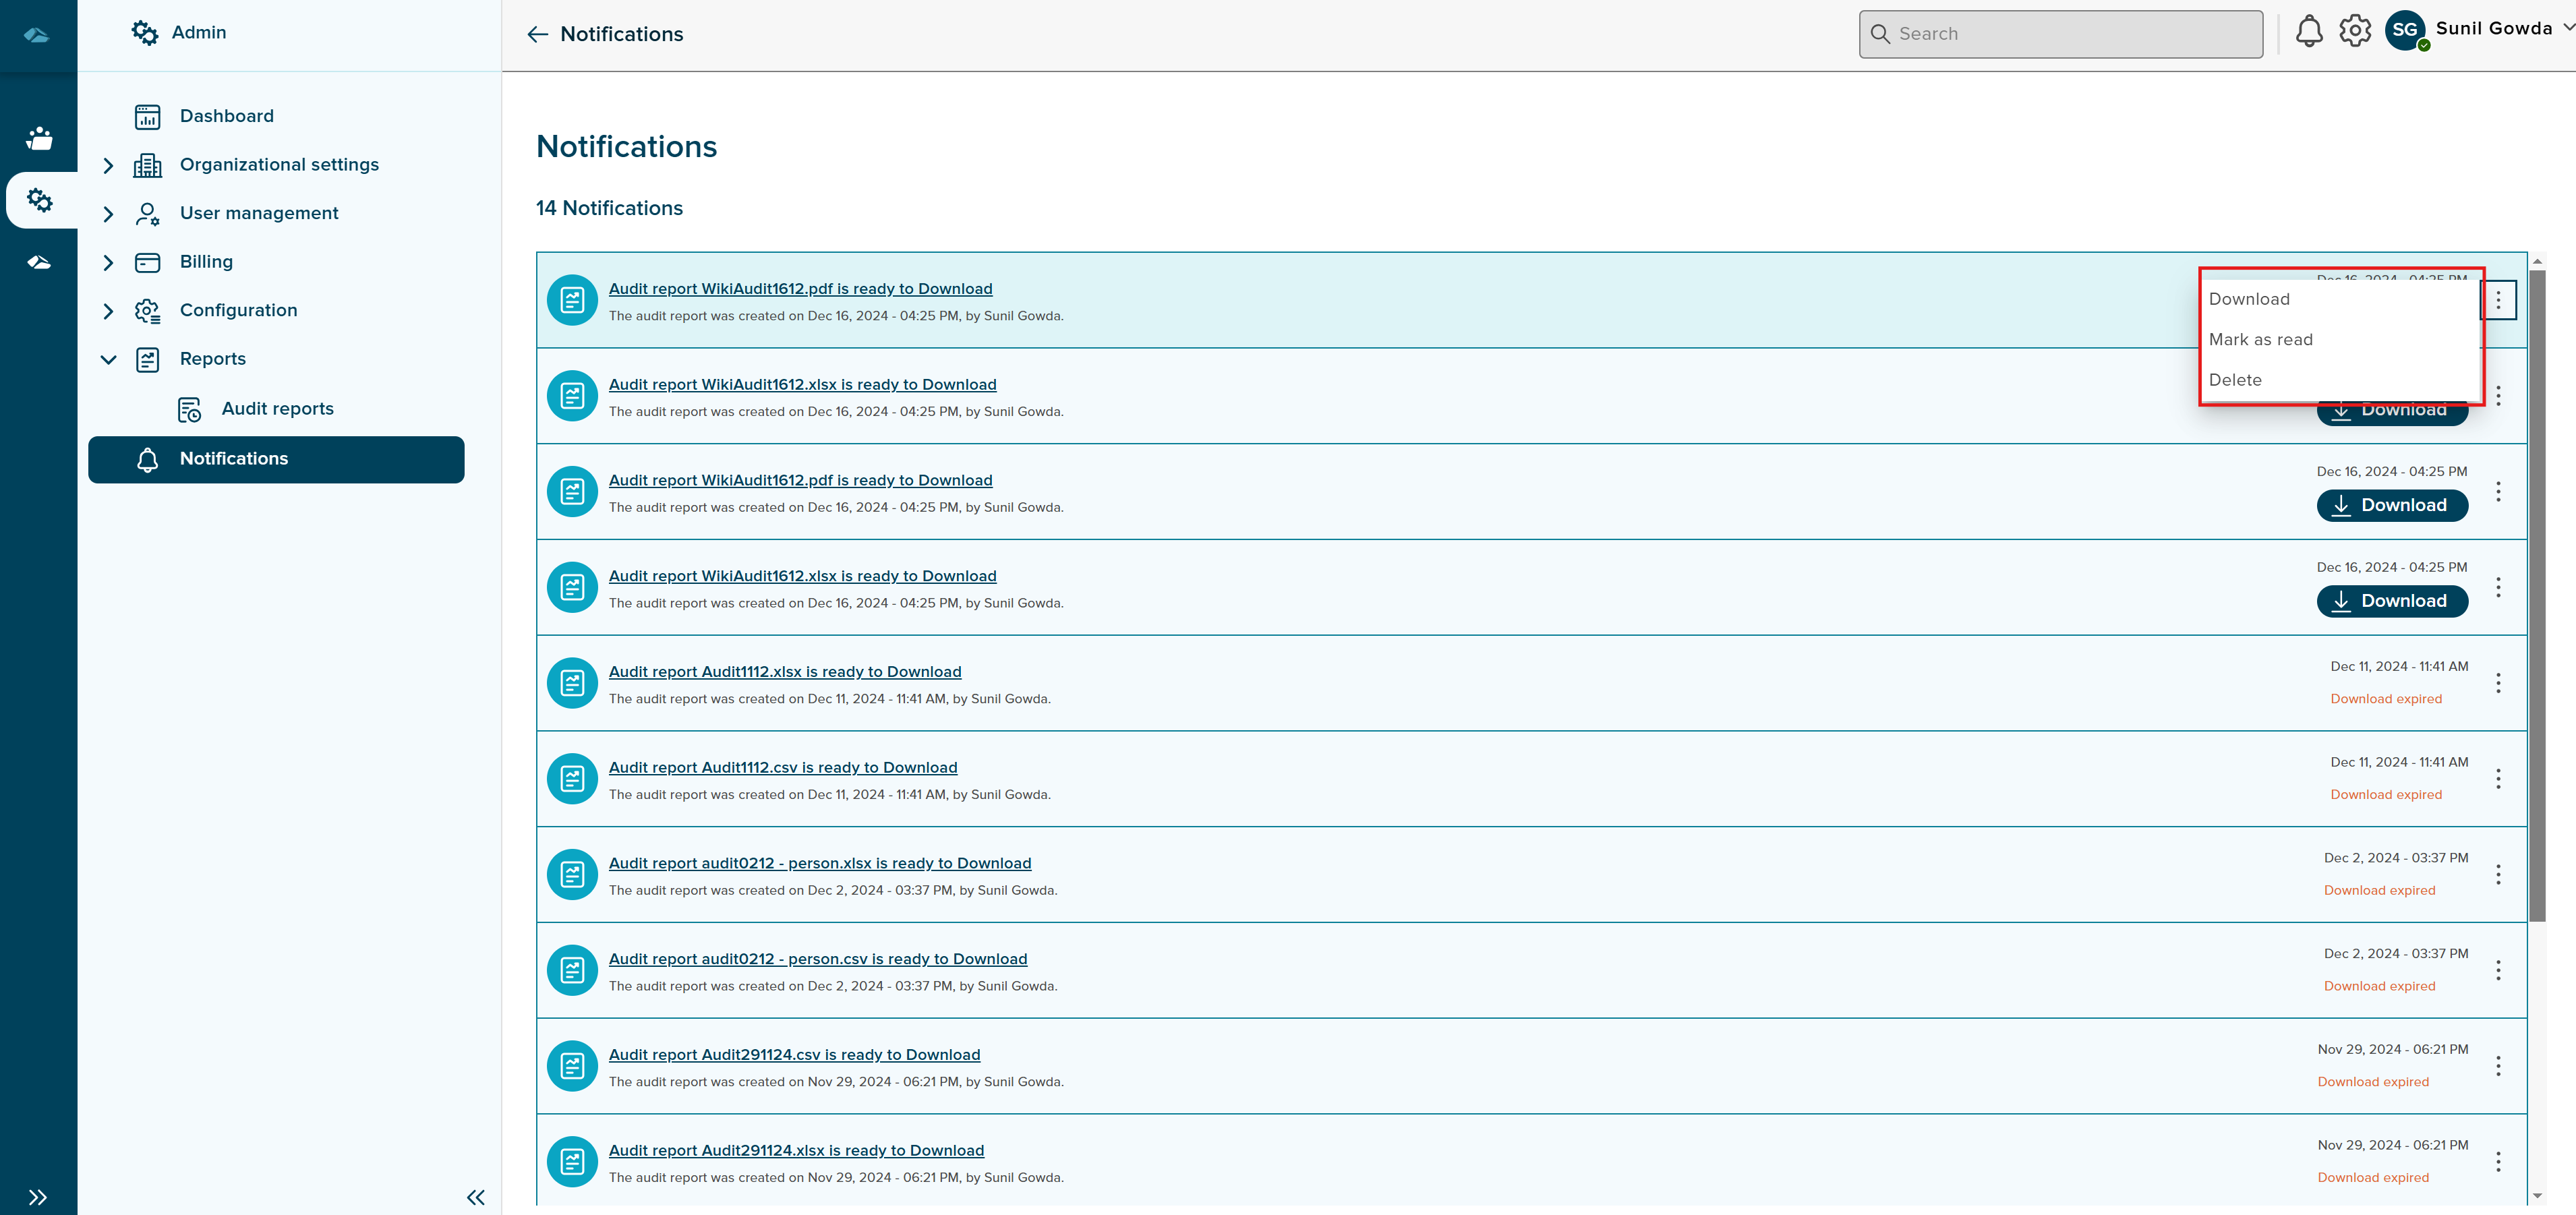Collapse sidebar with double-left chevron icon
This screenshot has height=1215, width=2576.
(475, 1197)
